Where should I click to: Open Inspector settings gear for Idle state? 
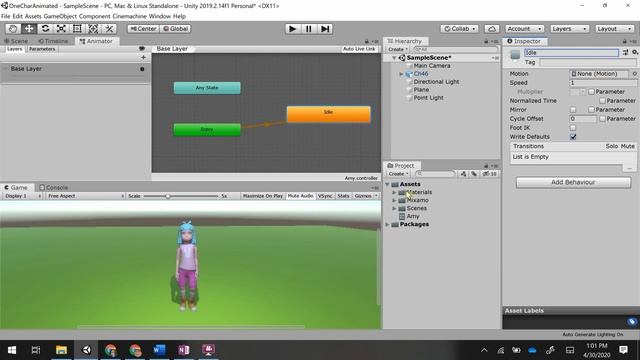click(635, 52)
